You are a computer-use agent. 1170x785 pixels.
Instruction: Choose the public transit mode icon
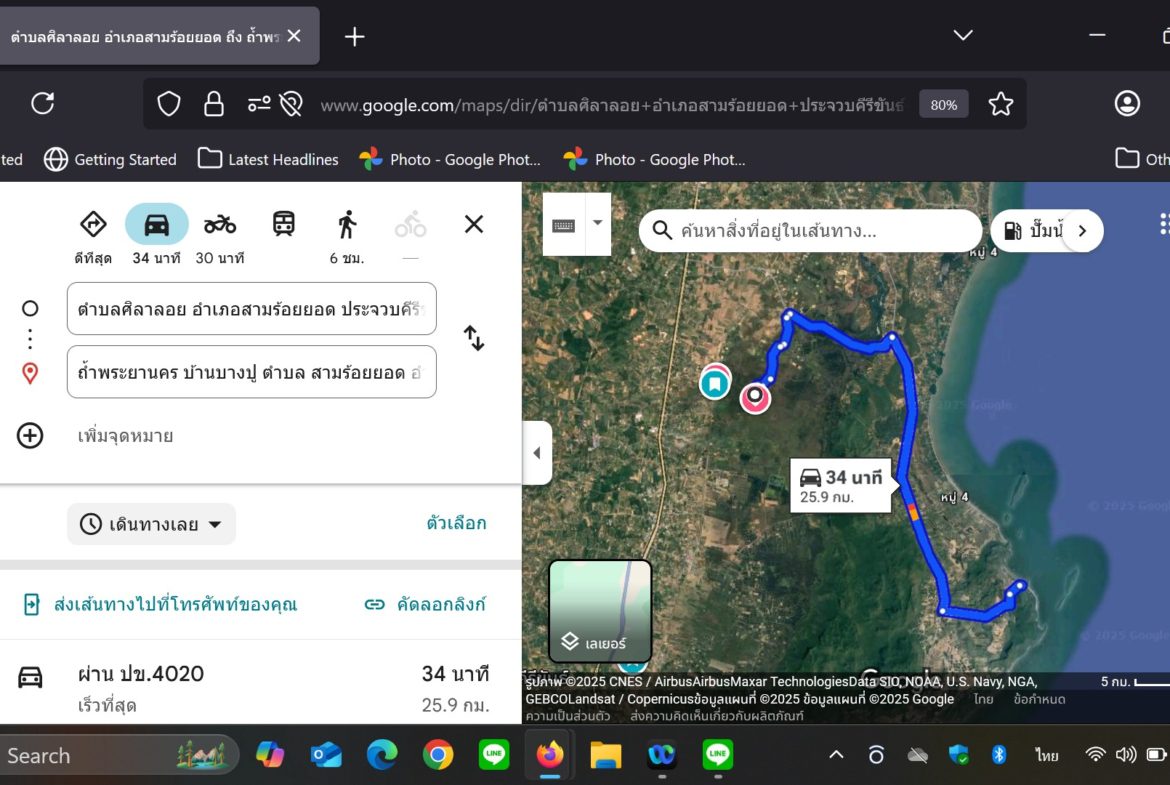tap(284, 224)
